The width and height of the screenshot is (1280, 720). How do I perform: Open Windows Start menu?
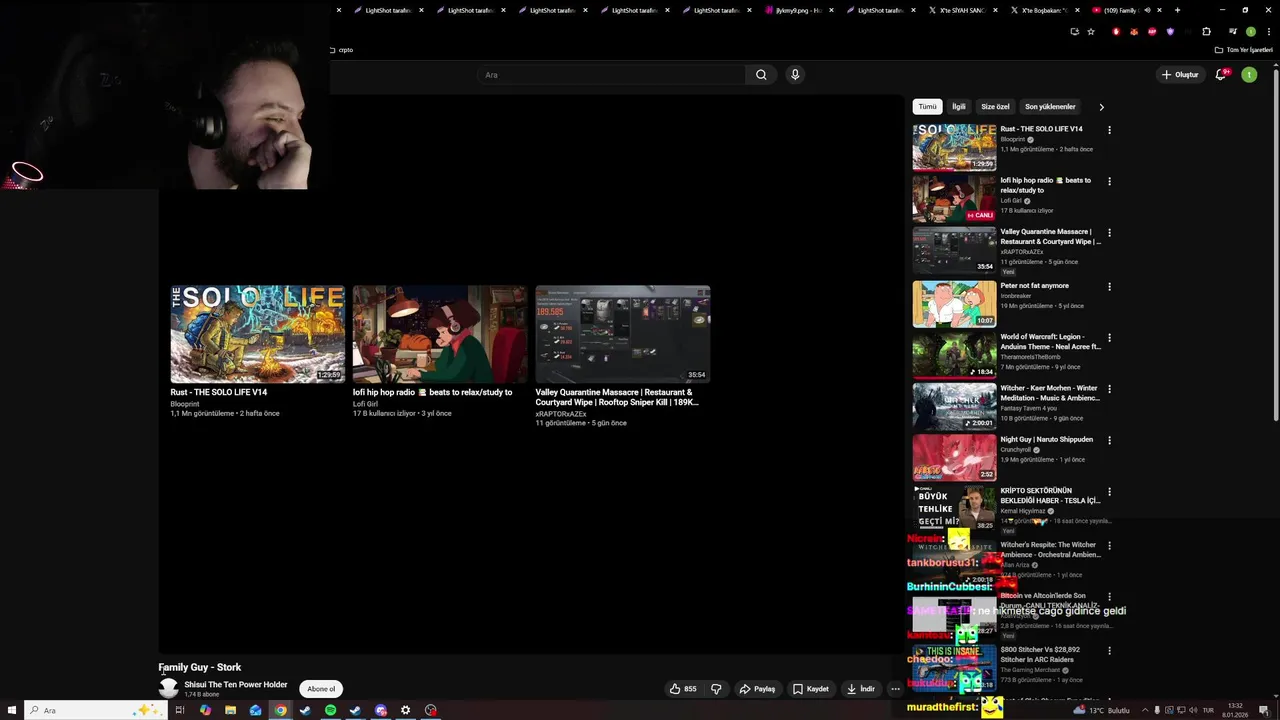10,710
